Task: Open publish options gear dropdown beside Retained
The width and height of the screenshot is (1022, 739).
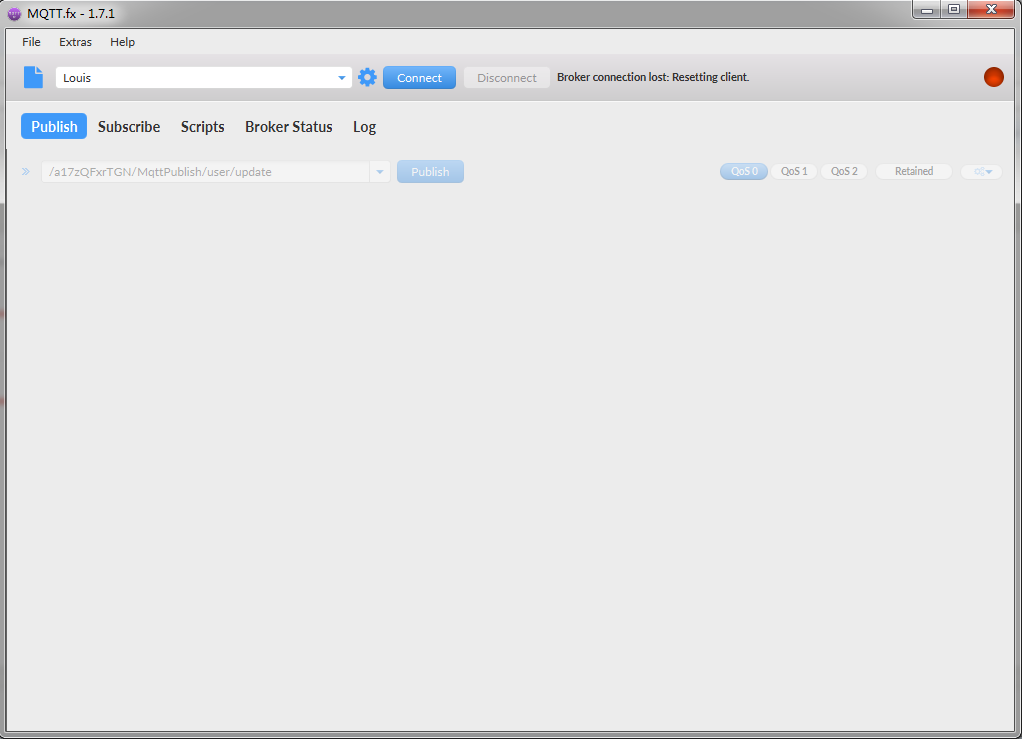Action: point(982,171)
